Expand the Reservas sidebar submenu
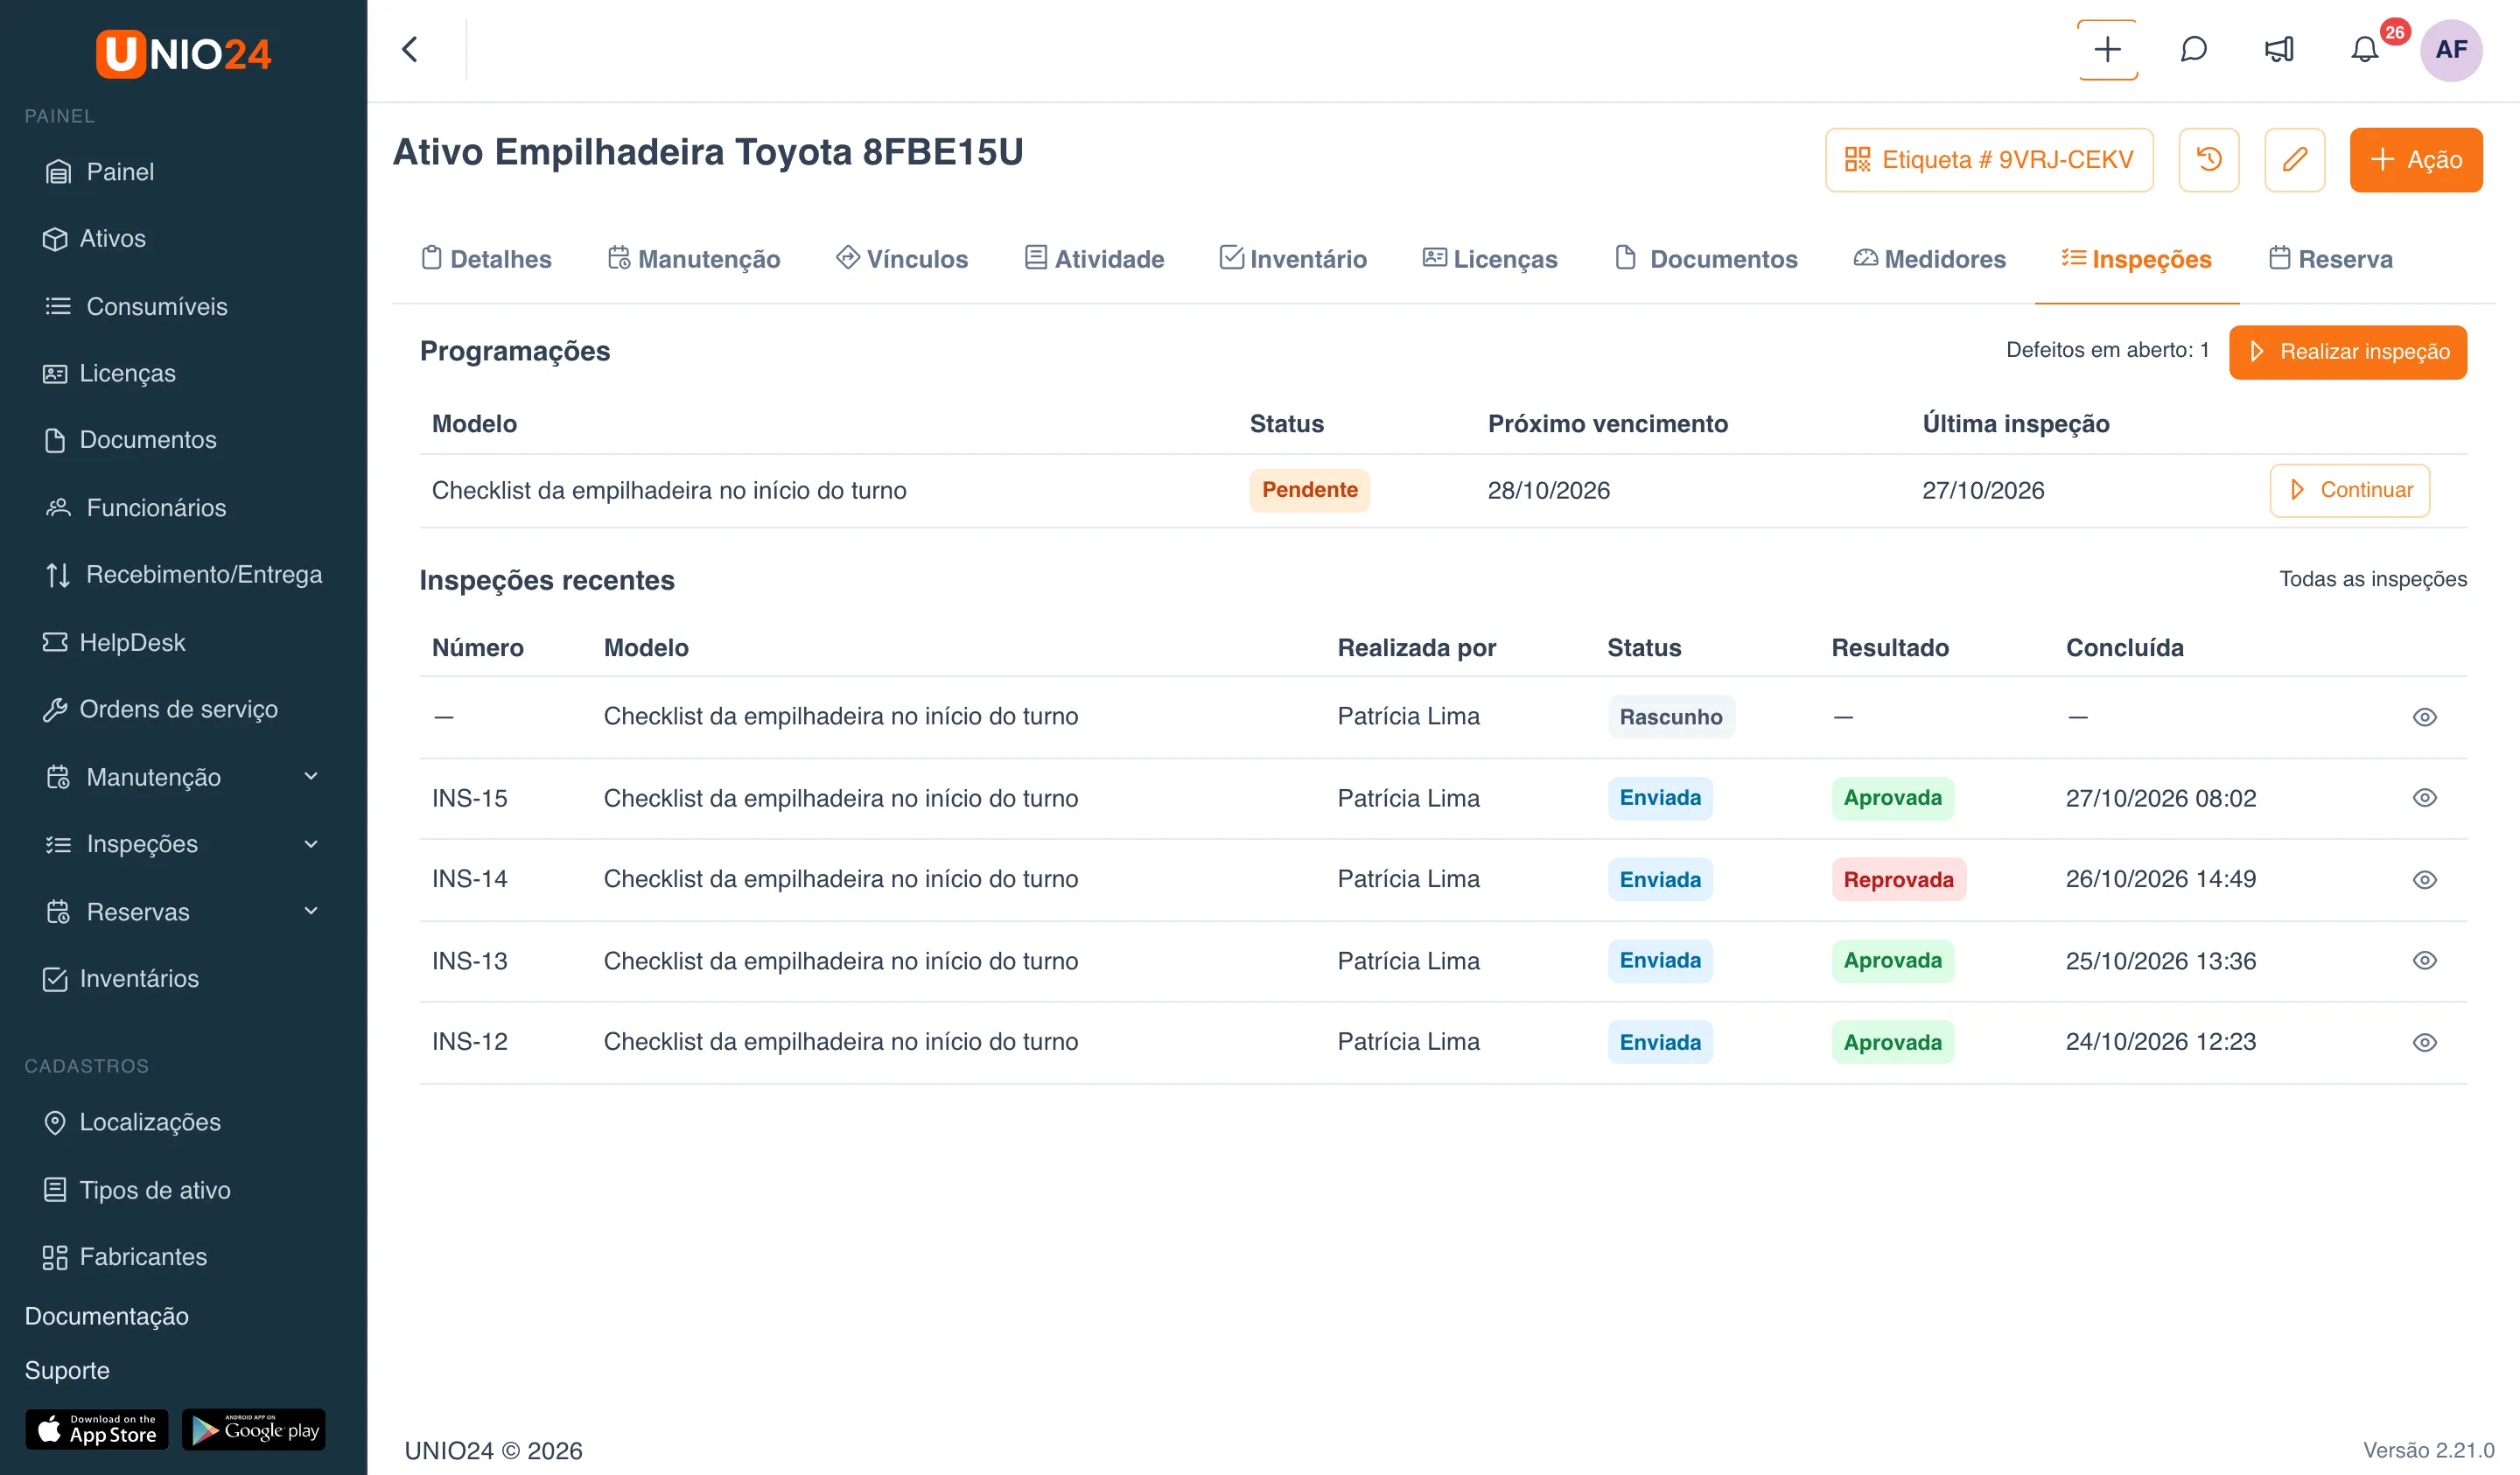This screenshot has height=1475, width=2520. [311, 911]
